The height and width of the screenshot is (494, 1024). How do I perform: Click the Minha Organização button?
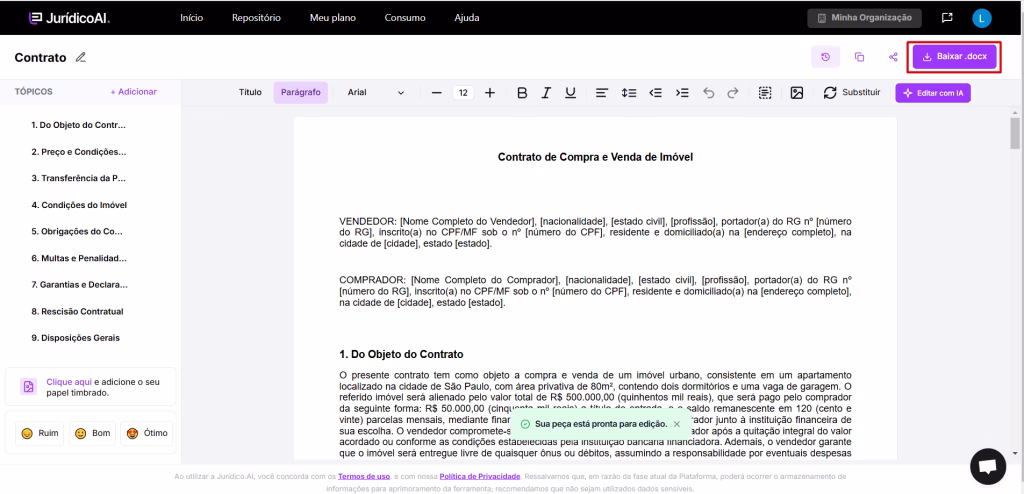(864, 18)
